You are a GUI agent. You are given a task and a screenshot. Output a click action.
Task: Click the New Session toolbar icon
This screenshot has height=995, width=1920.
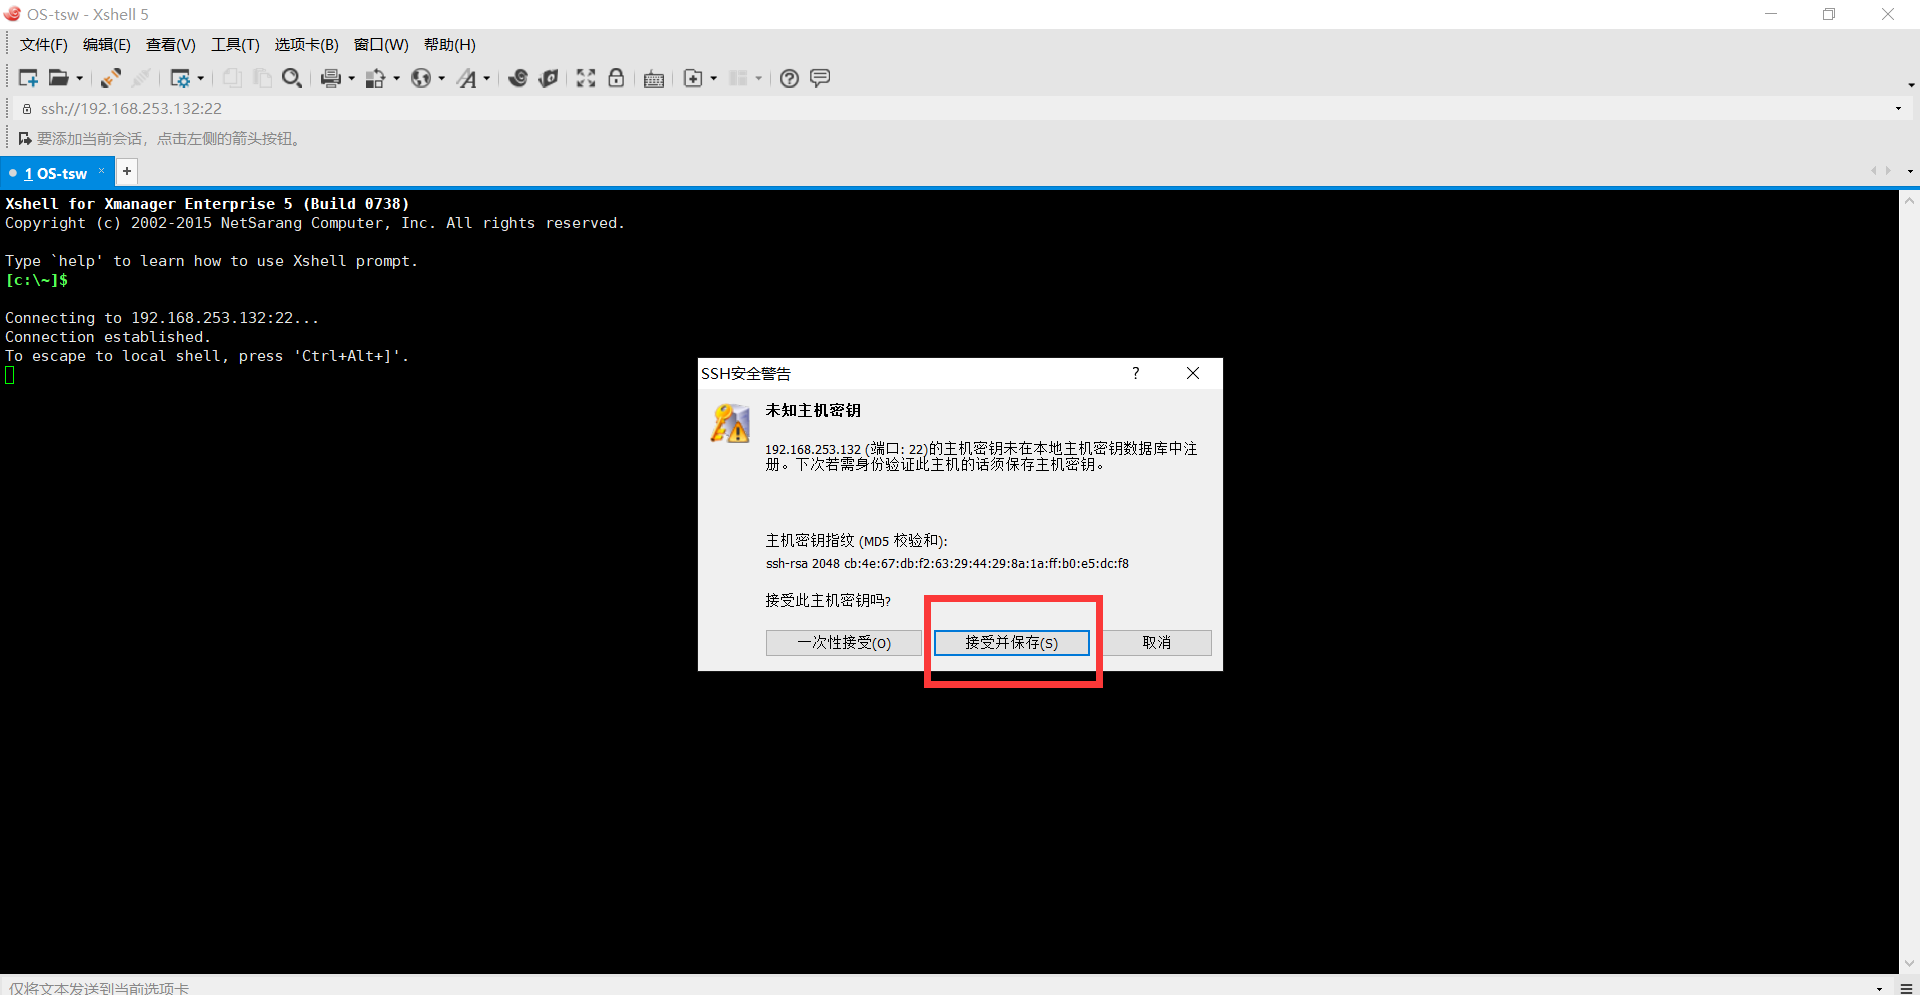(x=28, y=78)
